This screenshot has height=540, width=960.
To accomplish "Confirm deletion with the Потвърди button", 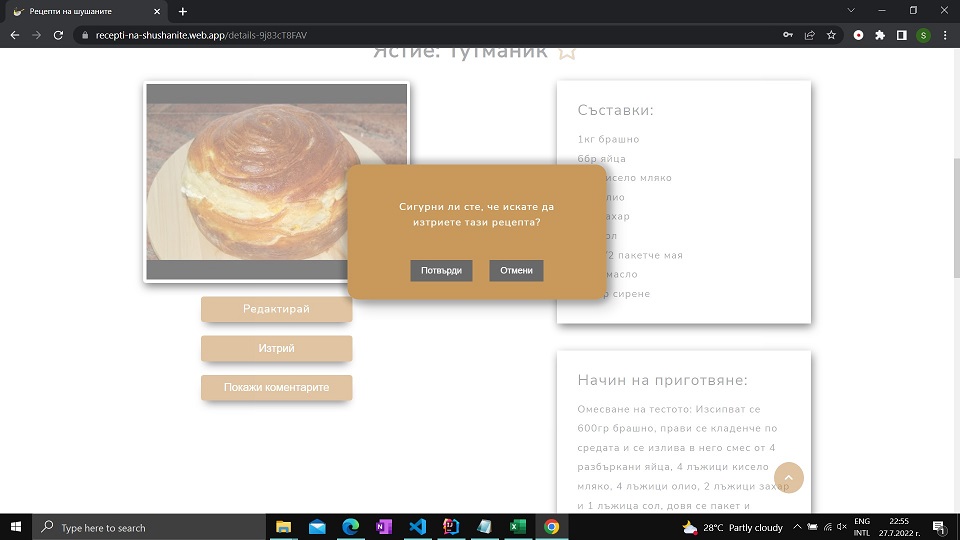I will coord(441,271).
